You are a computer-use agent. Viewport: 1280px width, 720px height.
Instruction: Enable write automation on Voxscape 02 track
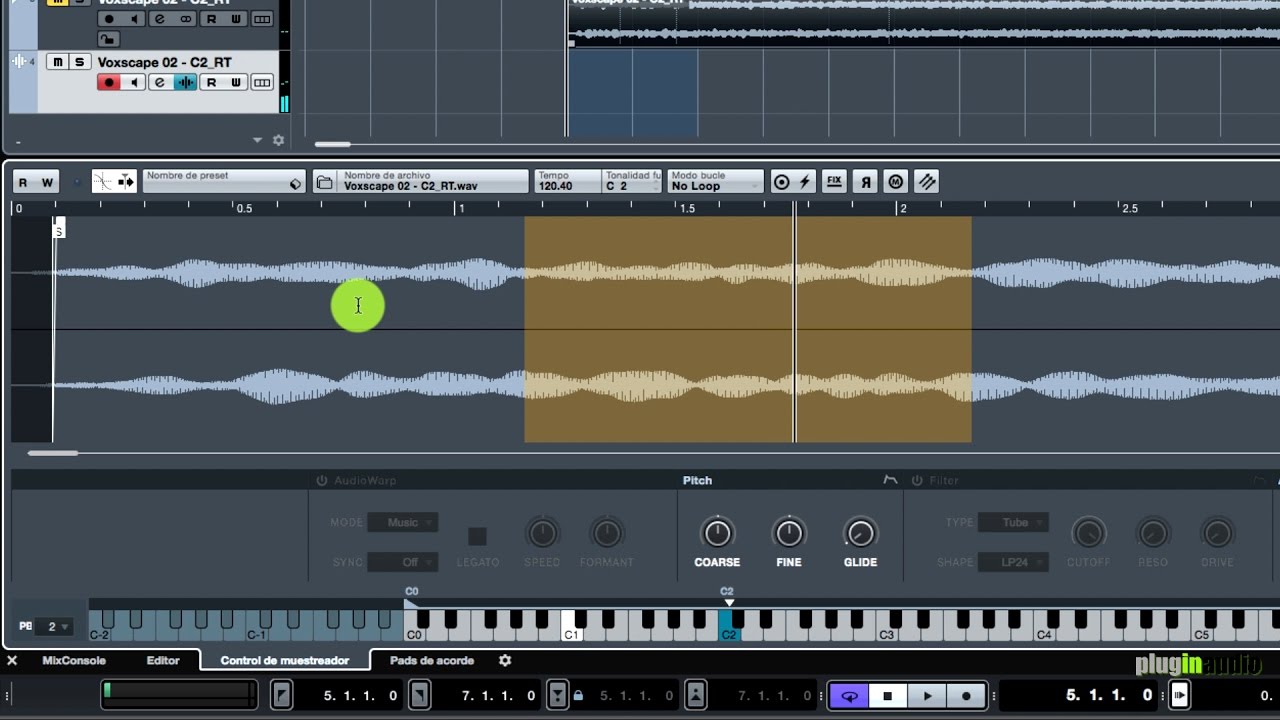[236, 82]
